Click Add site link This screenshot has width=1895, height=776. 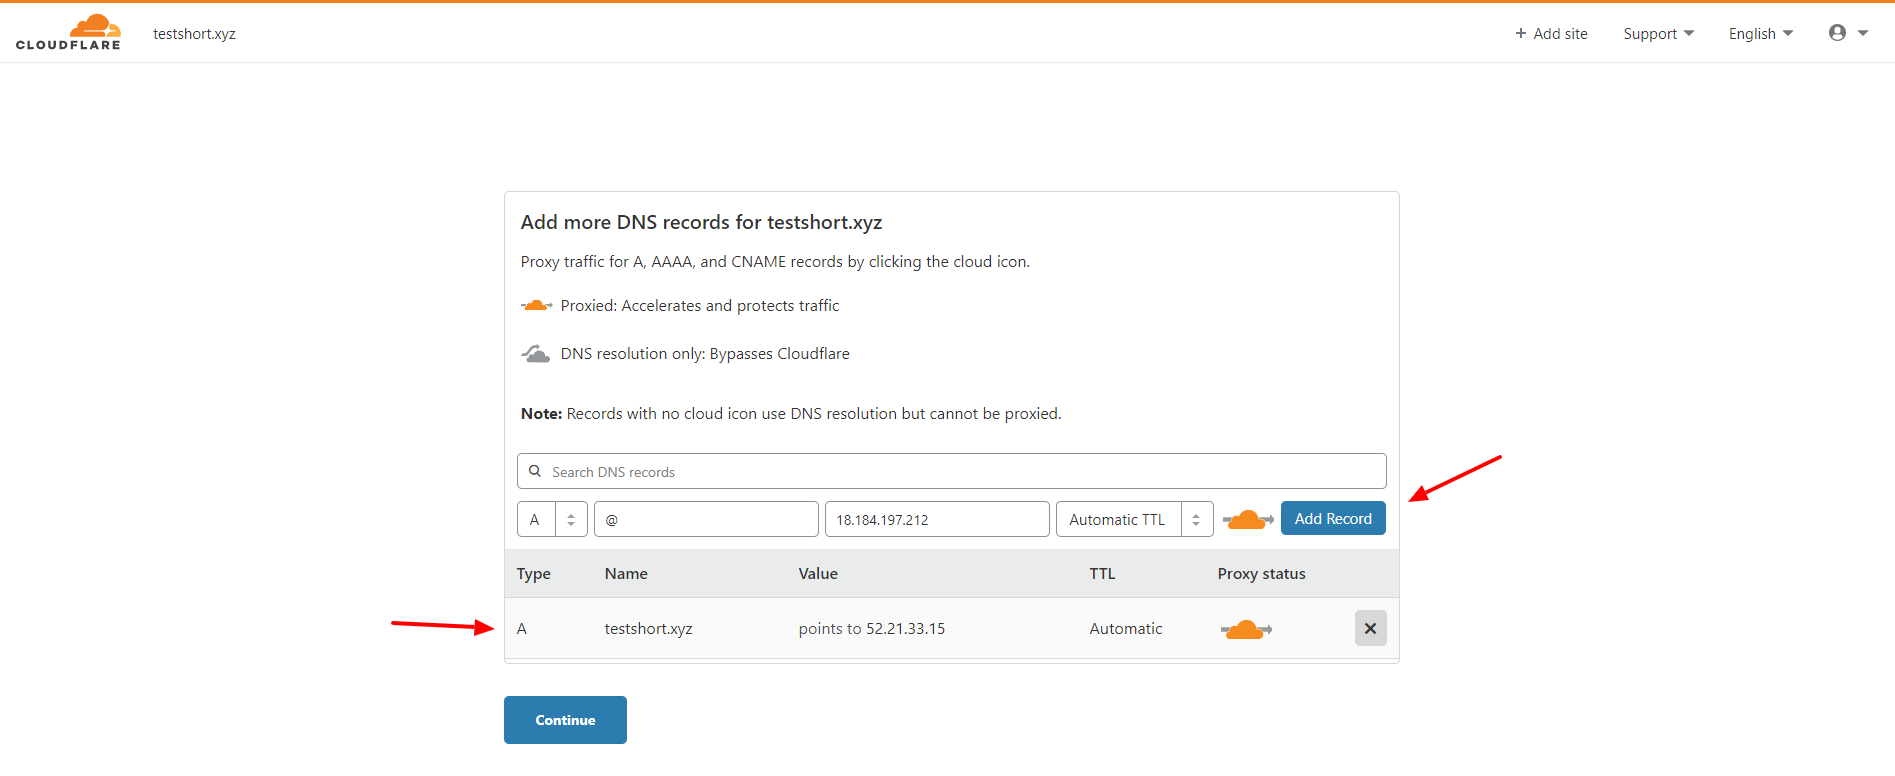pyautogui.click(x=1551, y=34)
